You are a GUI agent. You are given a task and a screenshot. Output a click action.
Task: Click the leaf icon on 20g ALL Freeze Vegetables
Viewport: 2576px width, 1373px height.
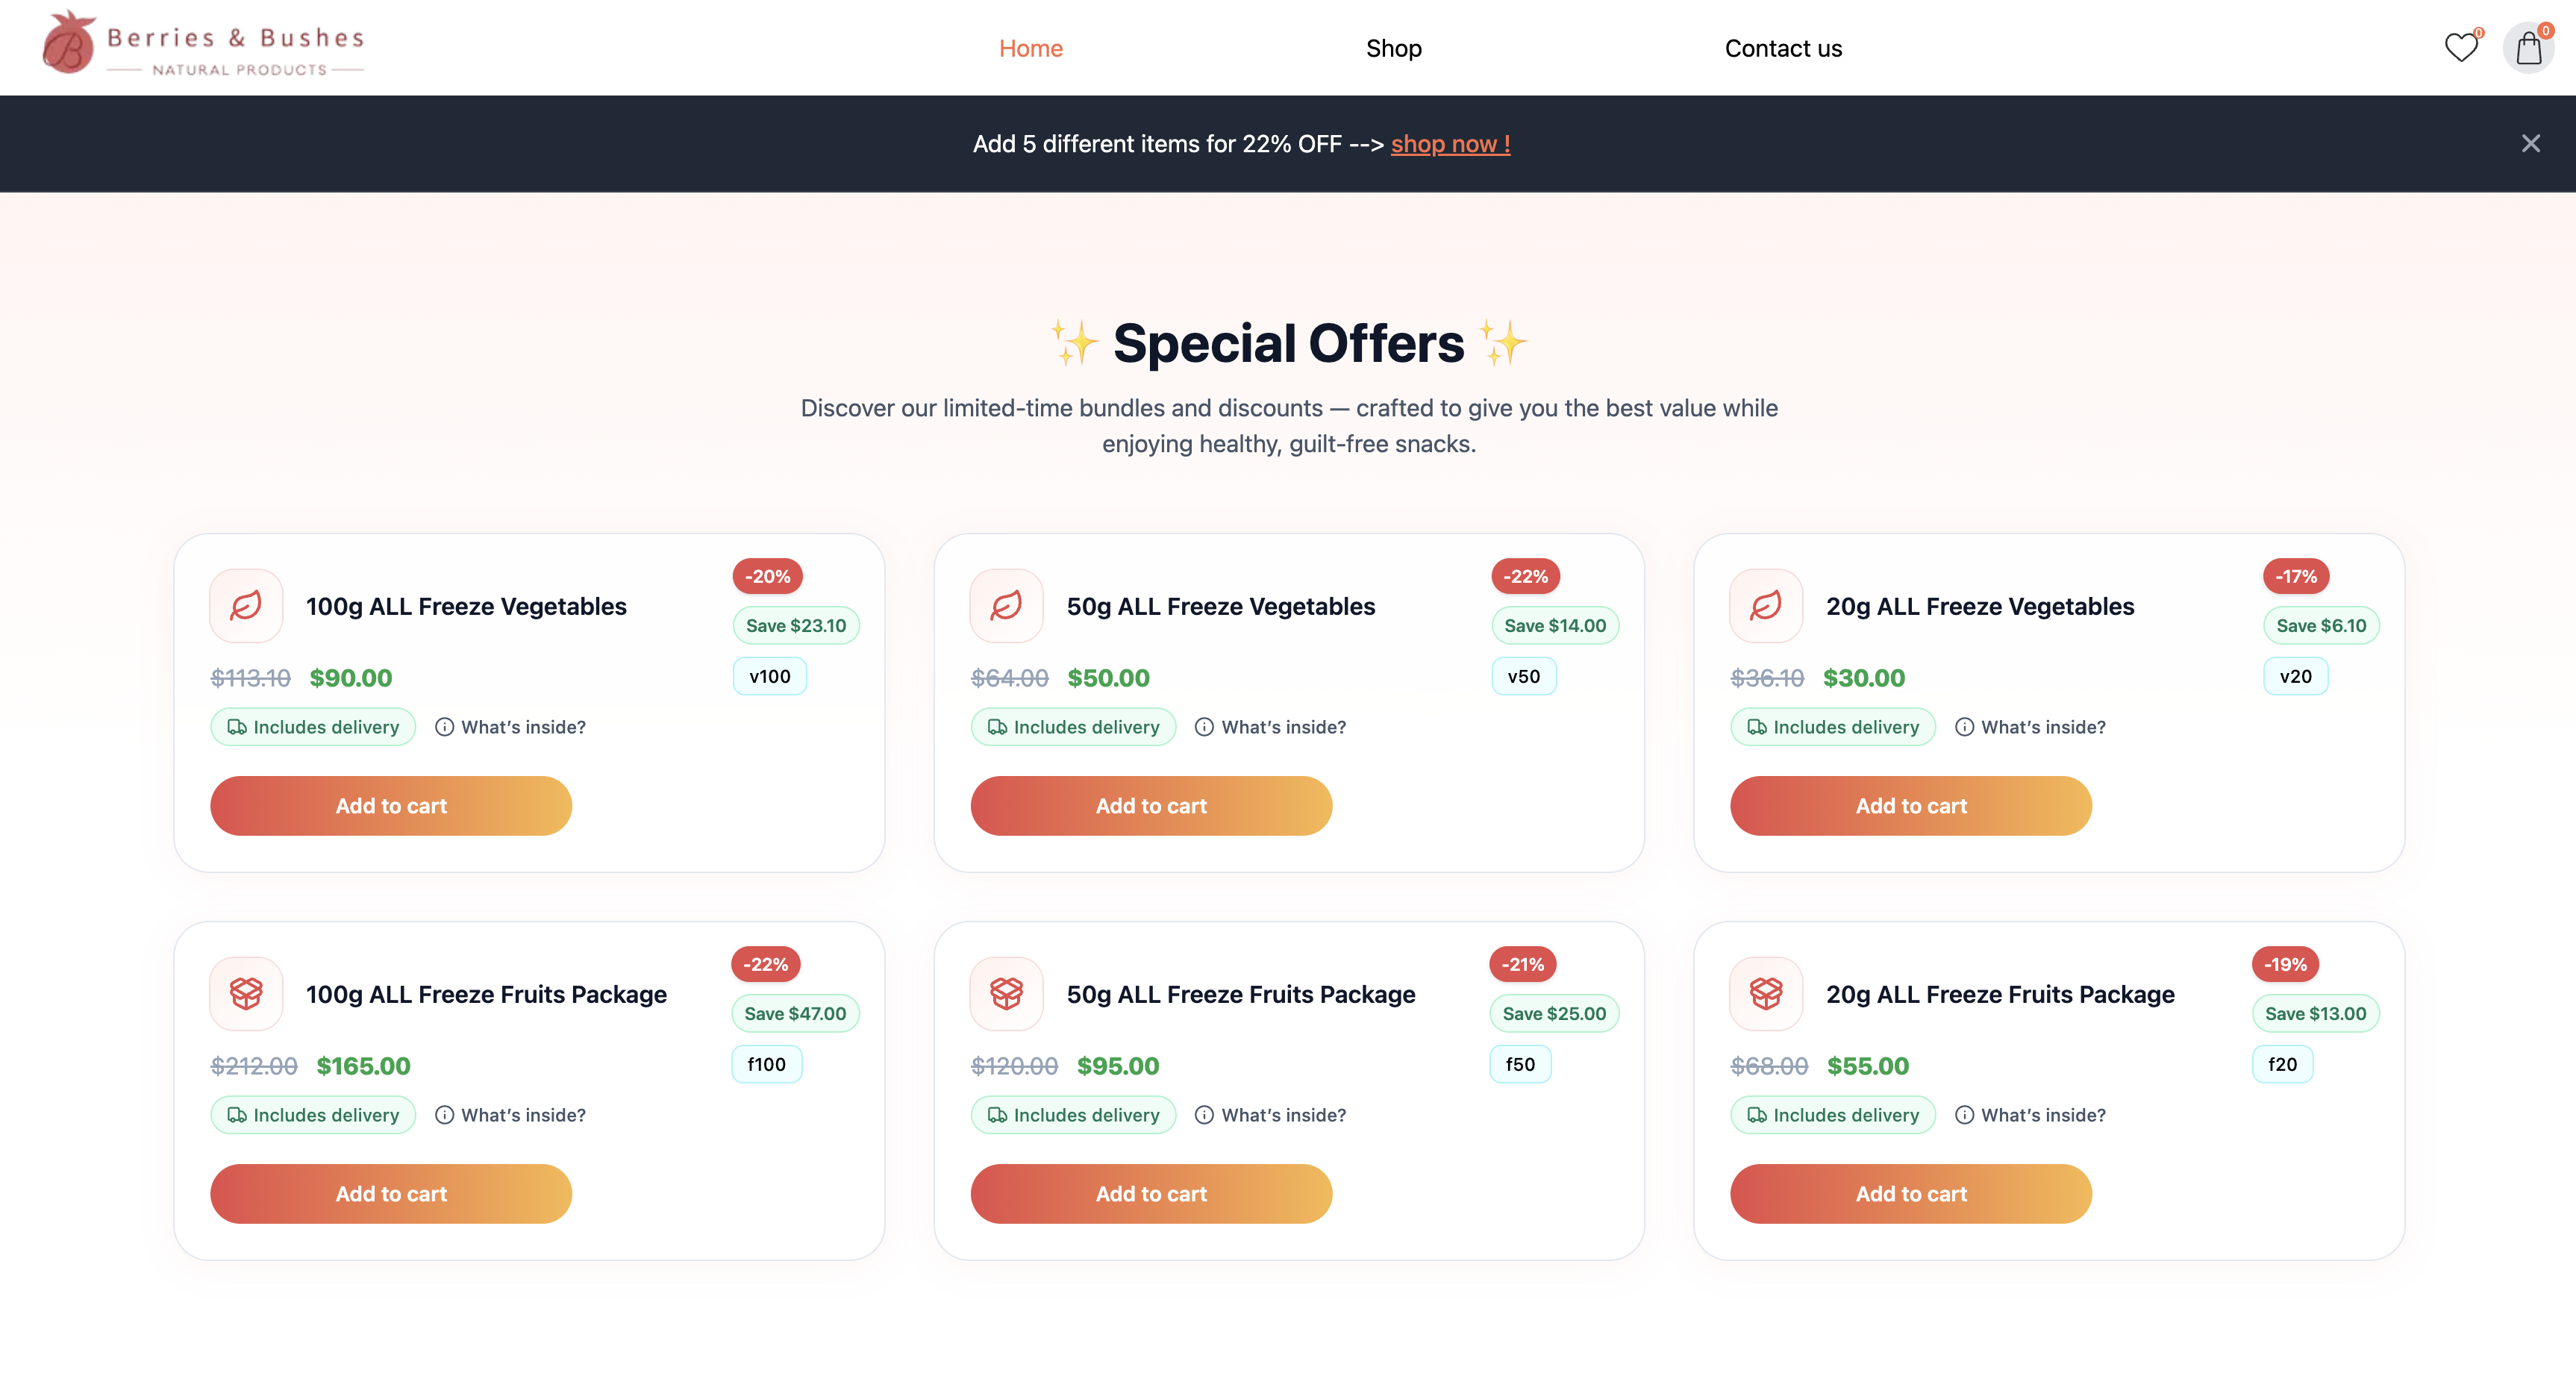(1765, 605)
